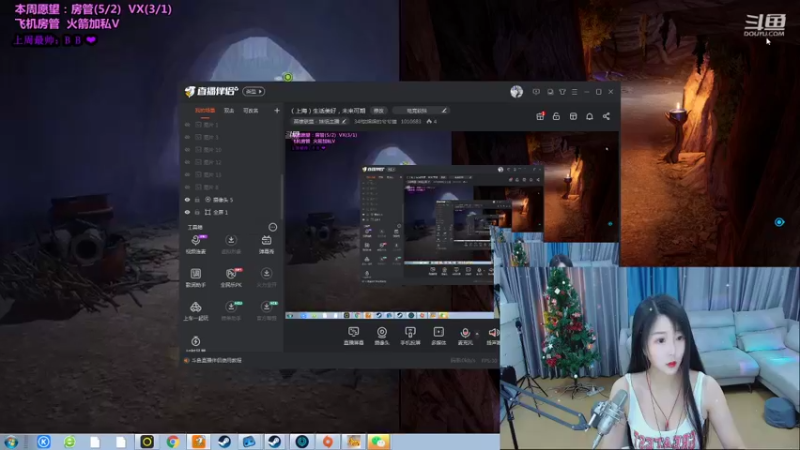
Task: Toggle visibility of 图片 12 source
Action: tap(187, 162)
